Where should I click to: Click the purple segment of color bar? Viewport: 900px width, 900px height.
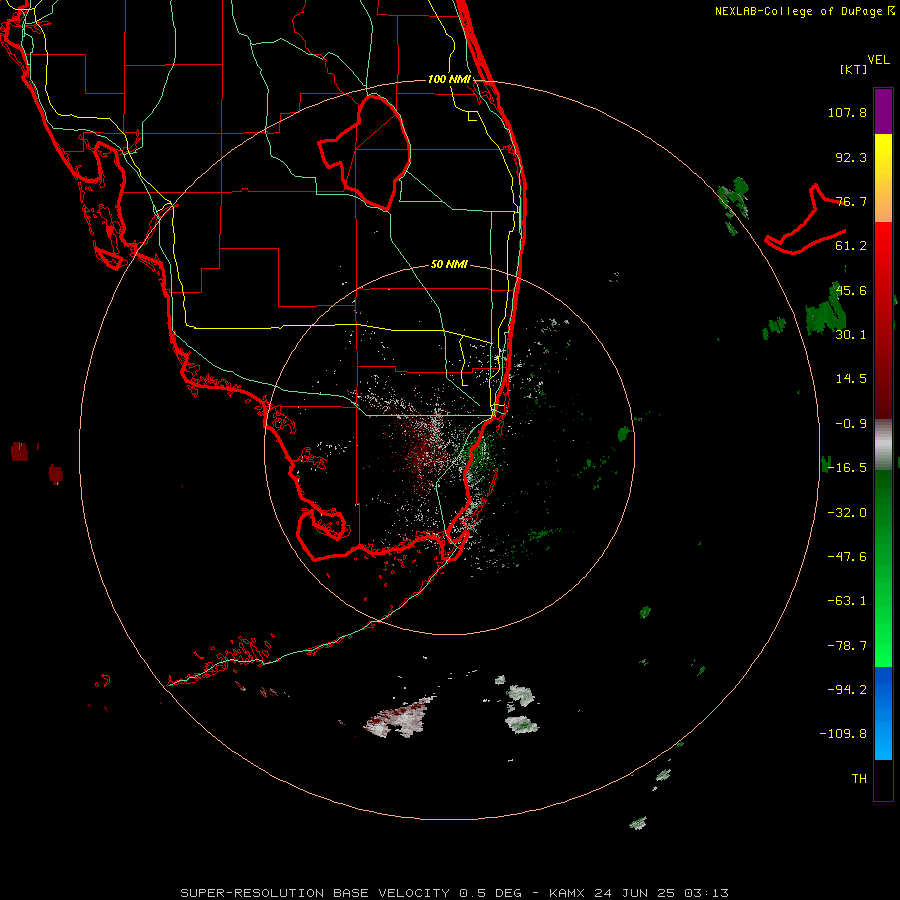[x=883, y=111]
